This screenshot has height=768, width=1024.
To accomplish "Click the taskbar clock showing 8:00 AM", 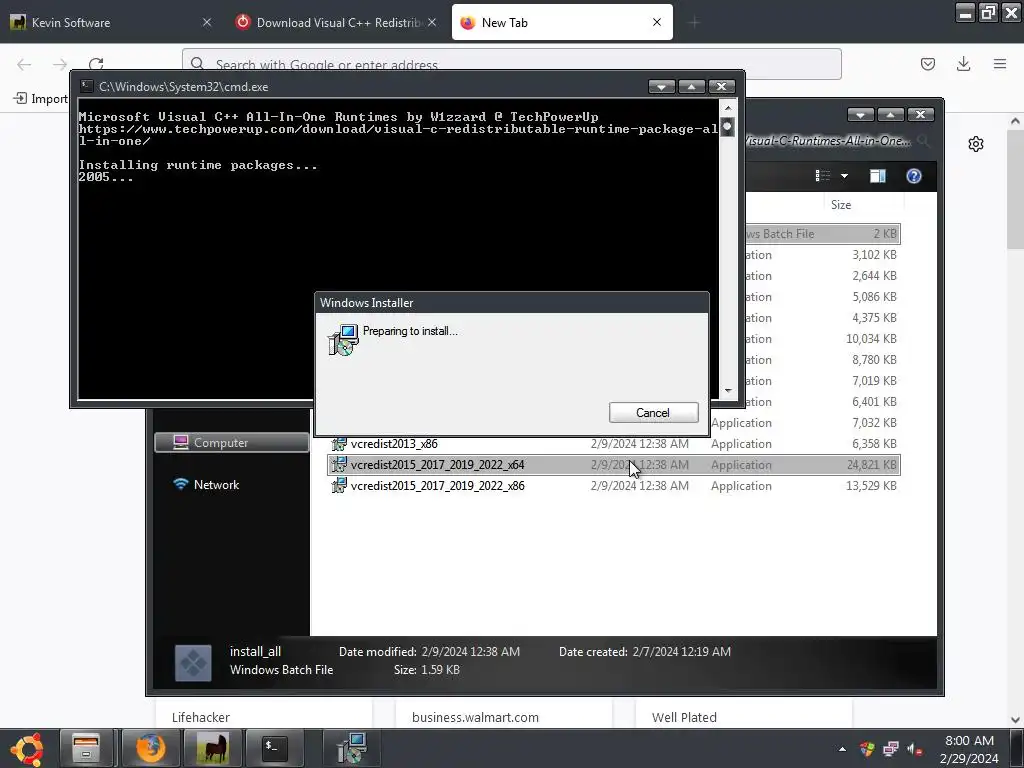I will pos(969,749).
